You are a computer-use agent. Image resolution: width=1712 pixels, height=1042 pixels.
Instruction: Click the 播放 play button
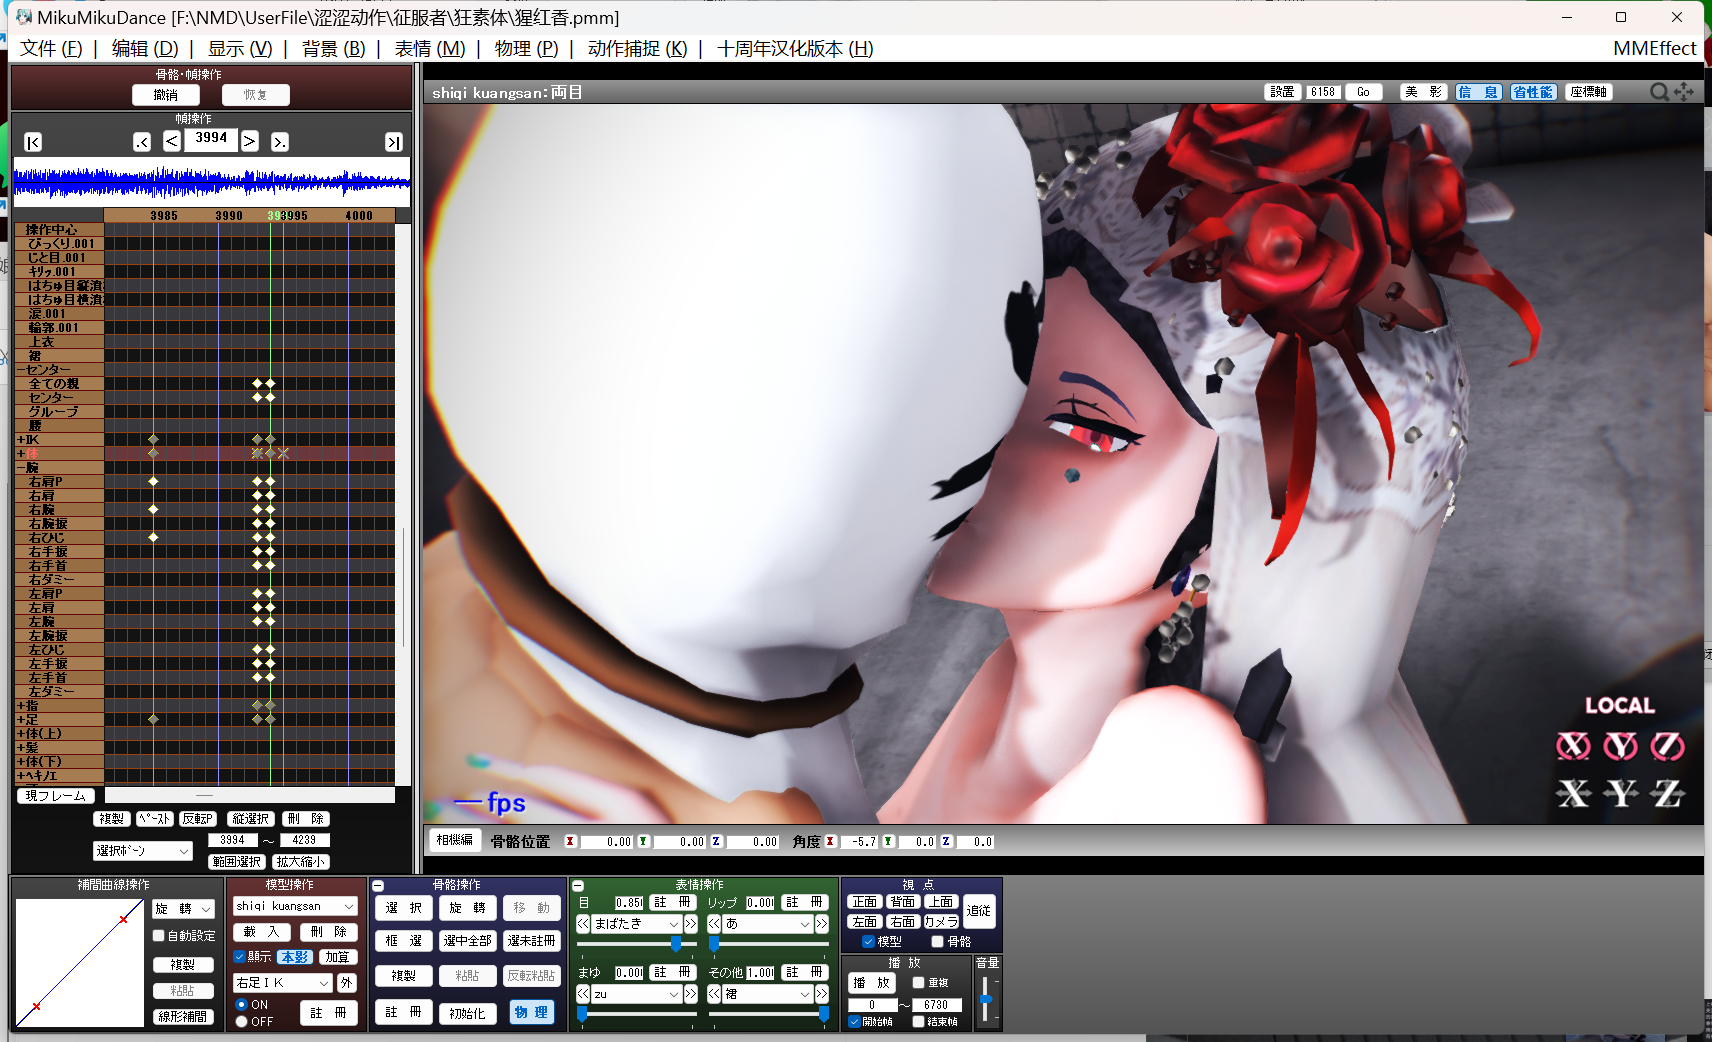click(871, 983)
